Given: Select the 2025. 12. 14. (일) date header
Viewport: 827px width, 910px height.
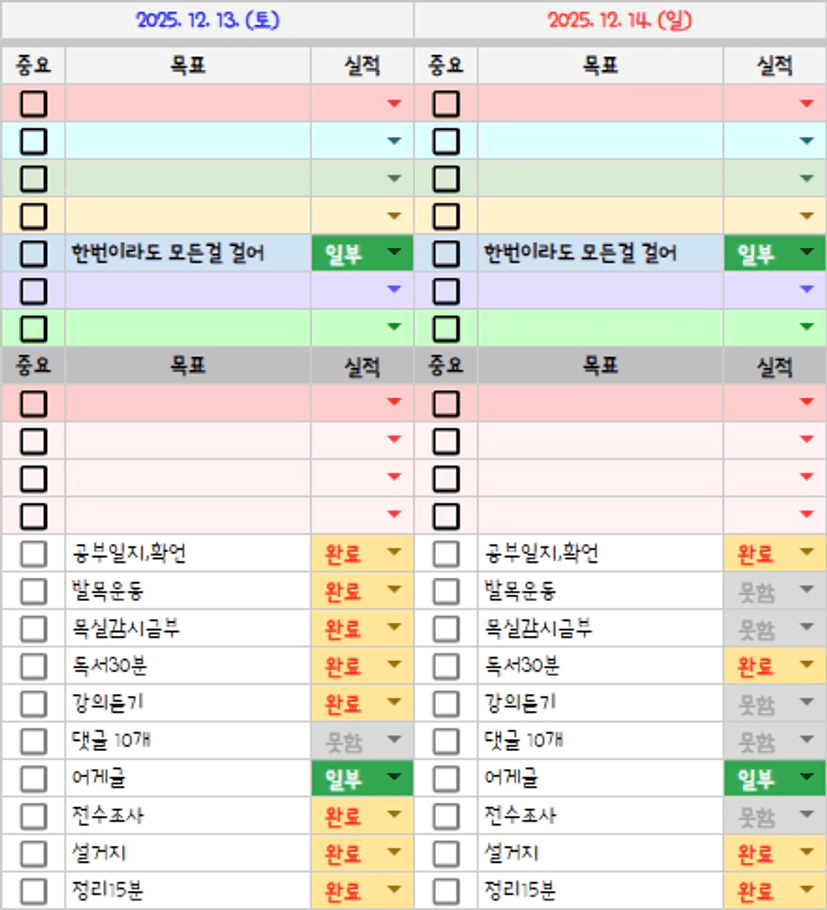Looking at the screenshot, I should pos(620,20).
